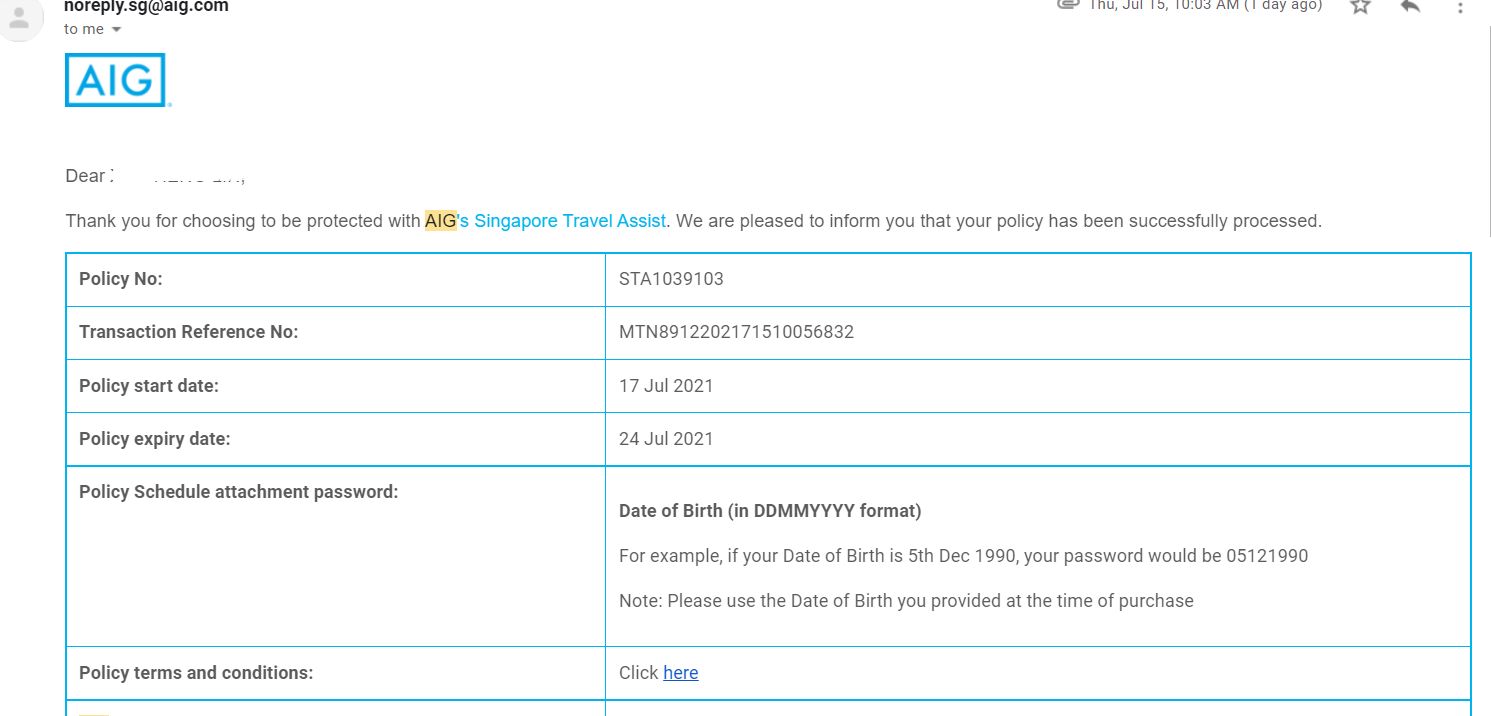The height and width of the screenshot is (716, 1491).
Task: Click the reply arrow icon
Action: click(1411, 6)
